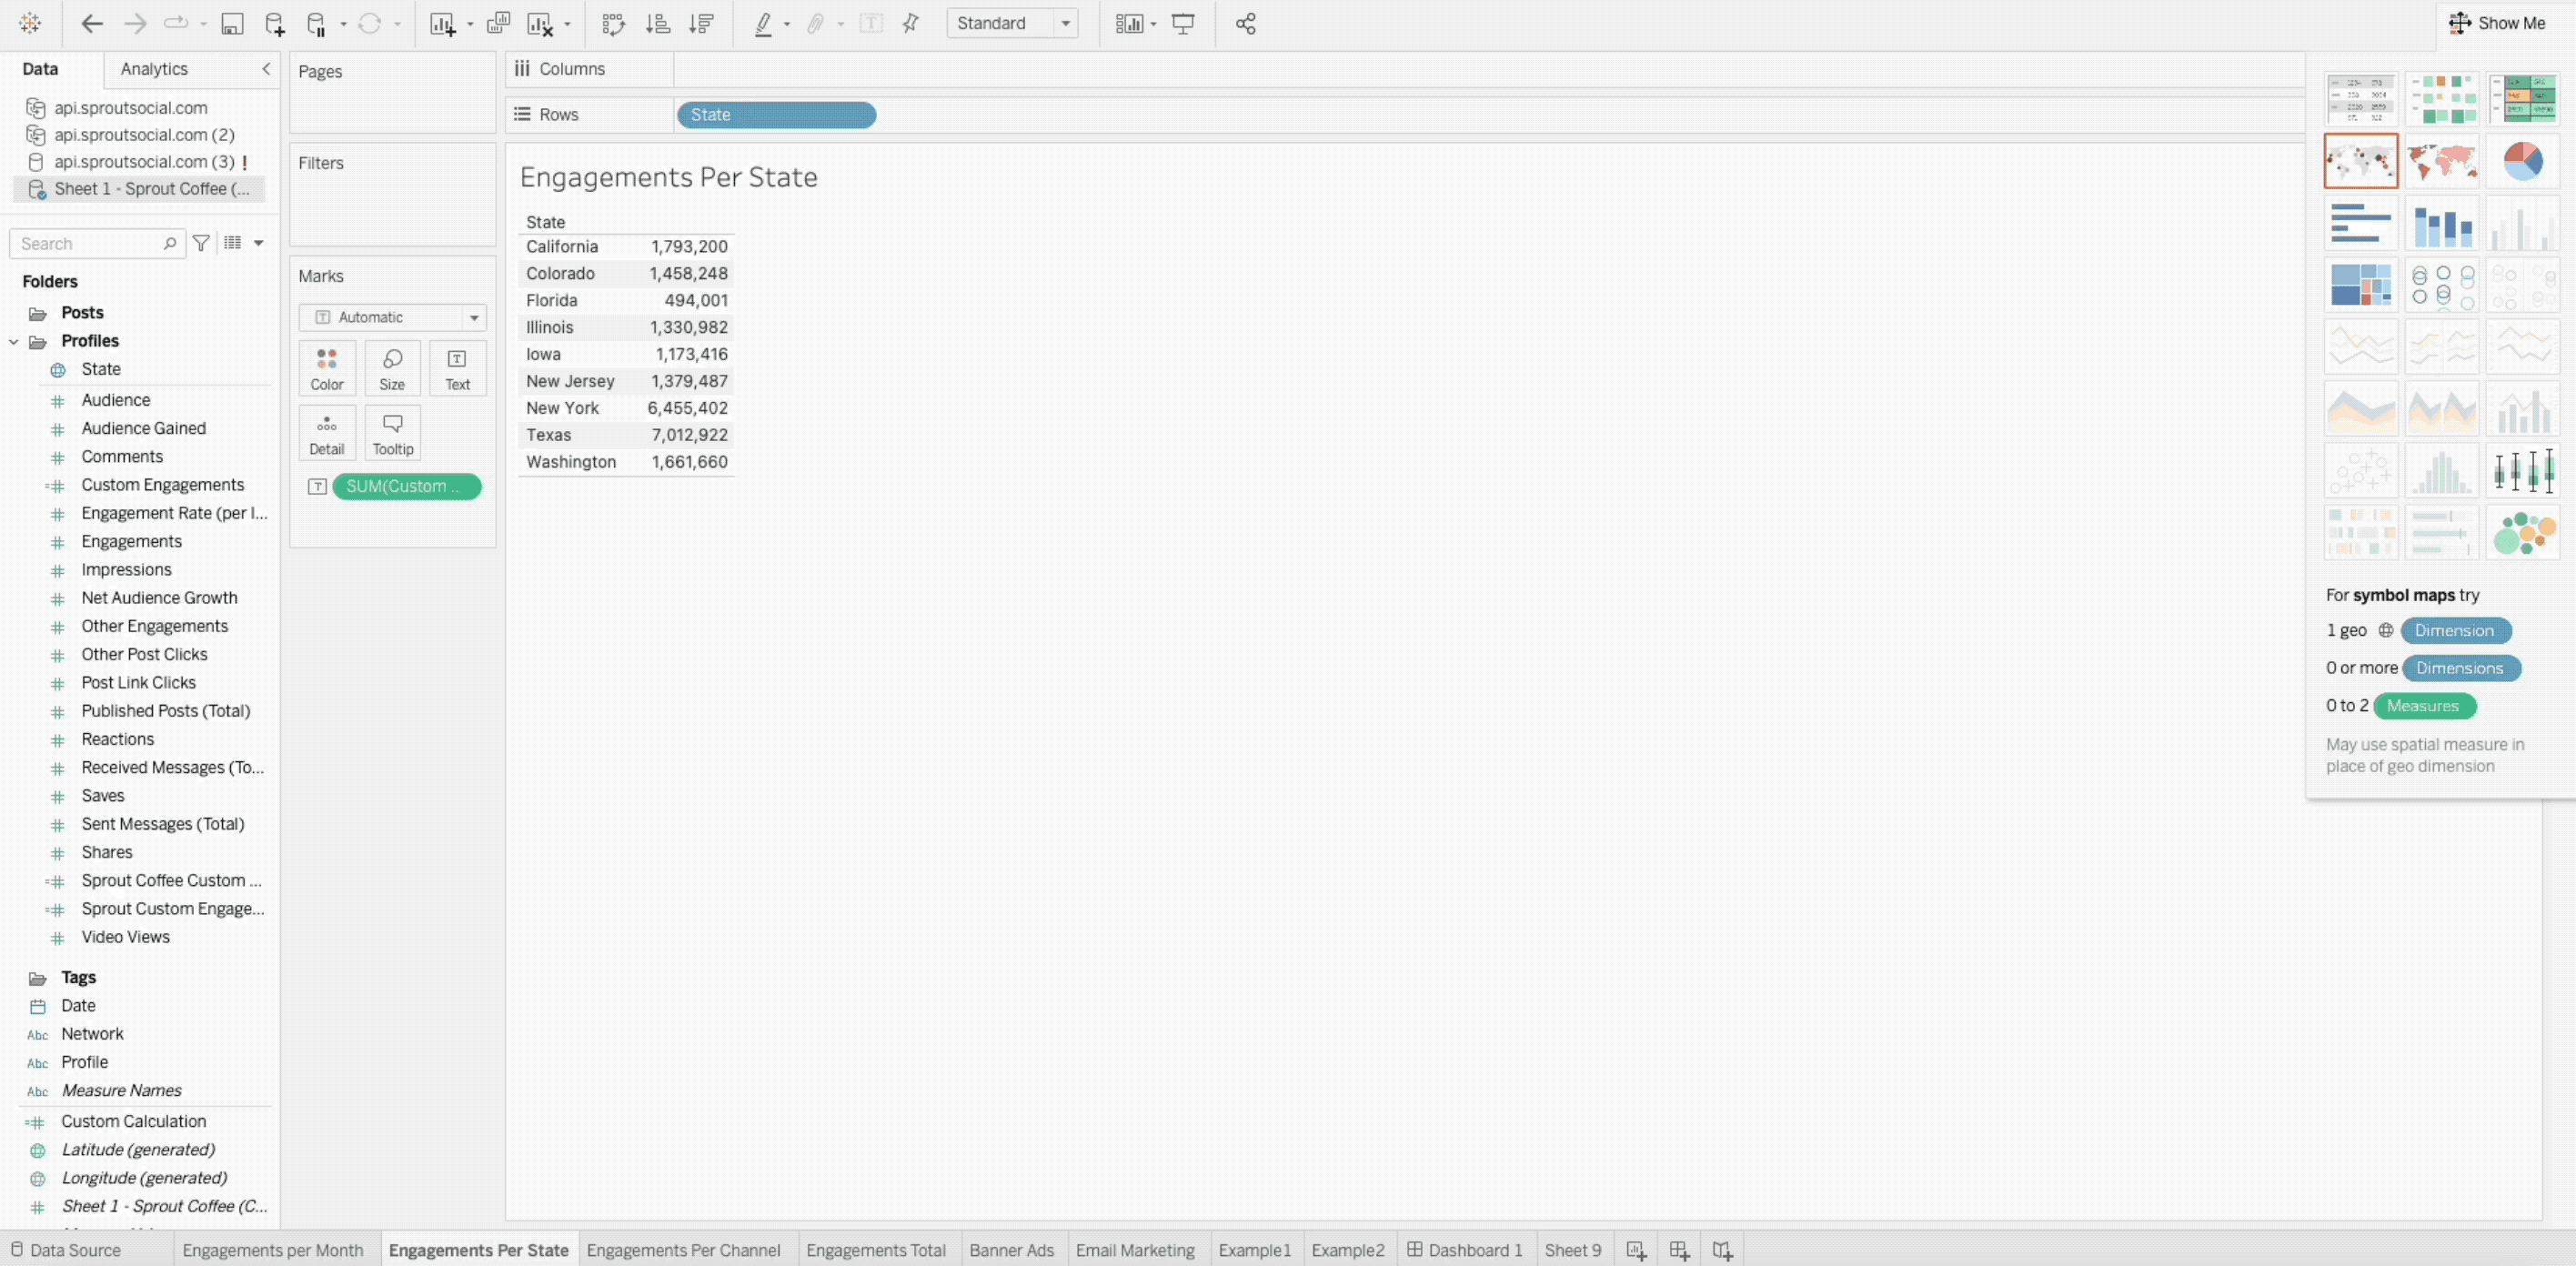Open the Highlight dropdown arrow
The height and width of the screenshot is (1266, 2576).
[786, 24]
